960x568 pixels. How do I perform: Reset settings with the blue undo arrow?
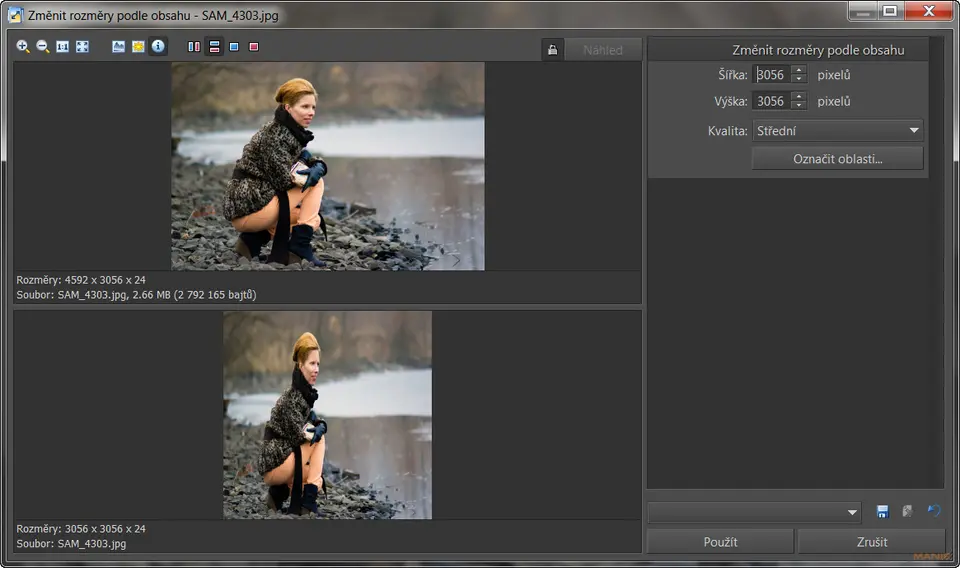click(x=933, y=512)
